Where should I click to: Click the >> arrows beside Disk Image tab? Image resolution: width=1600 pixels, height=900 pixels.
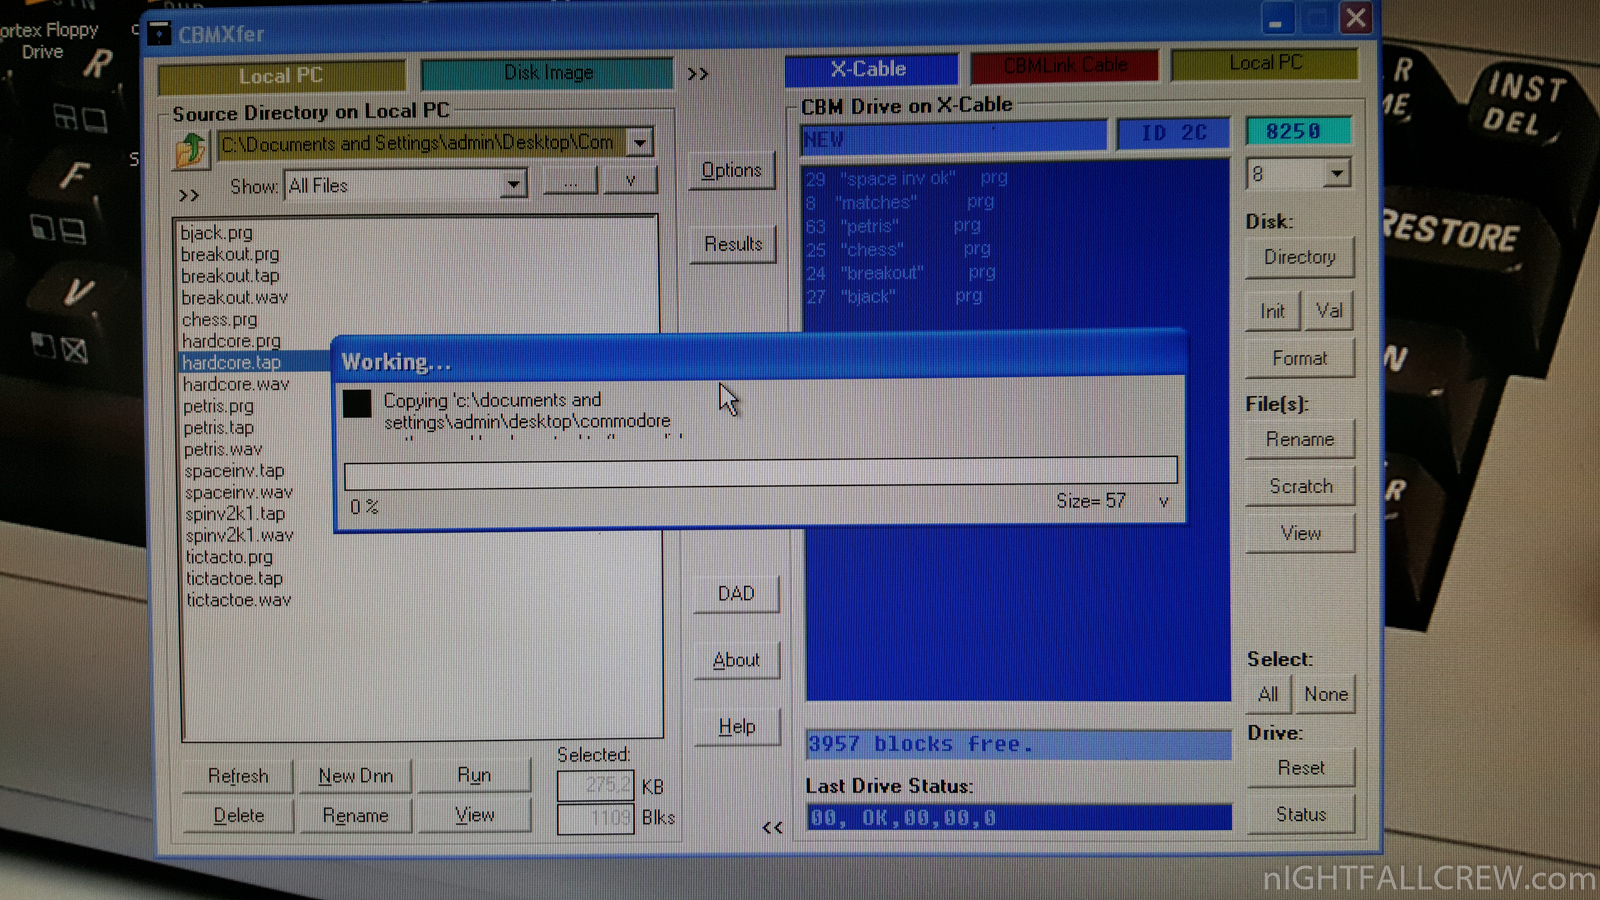698,74
